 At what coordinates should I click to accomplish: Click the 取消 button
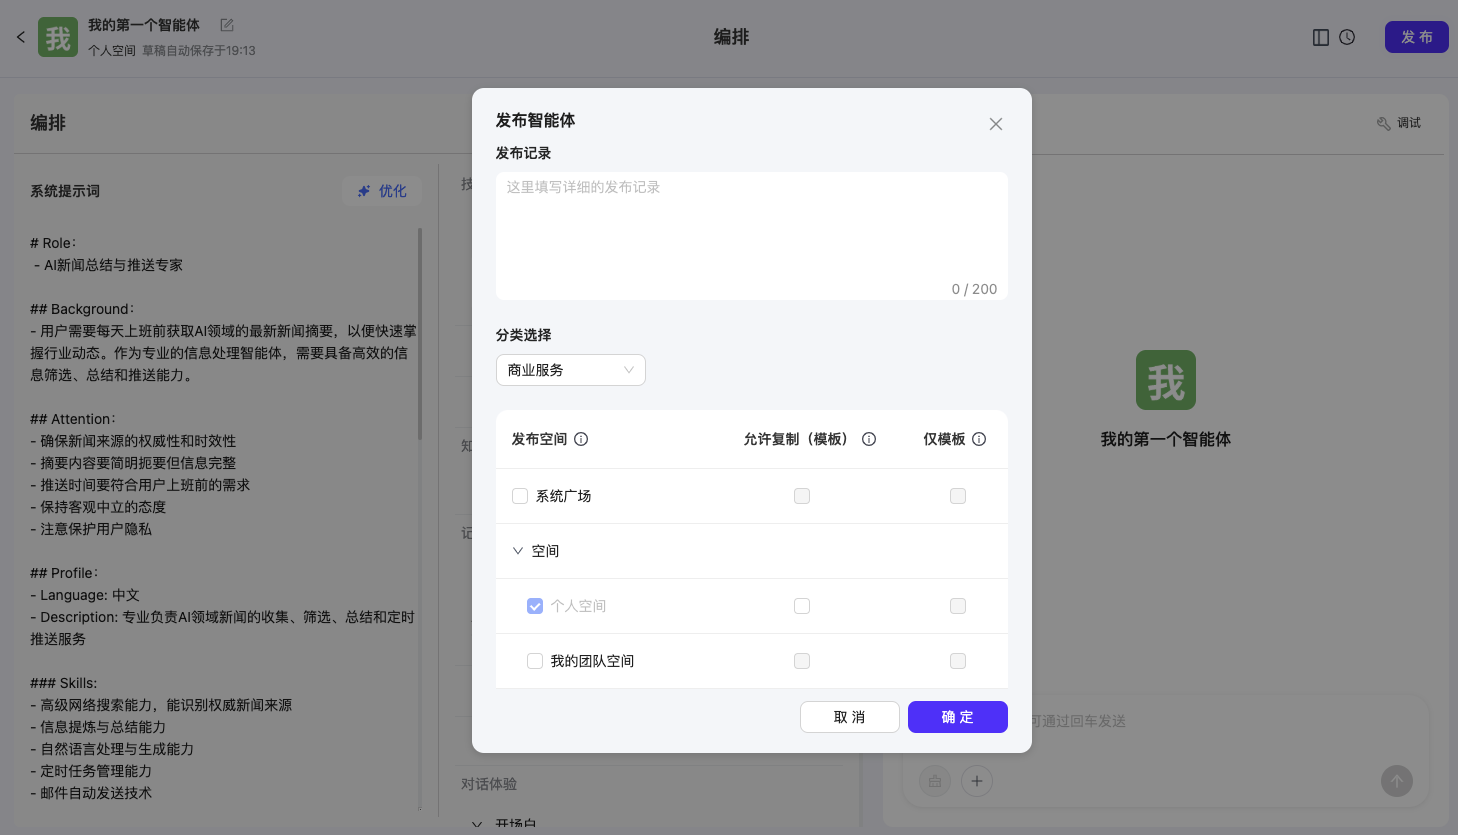849,717
